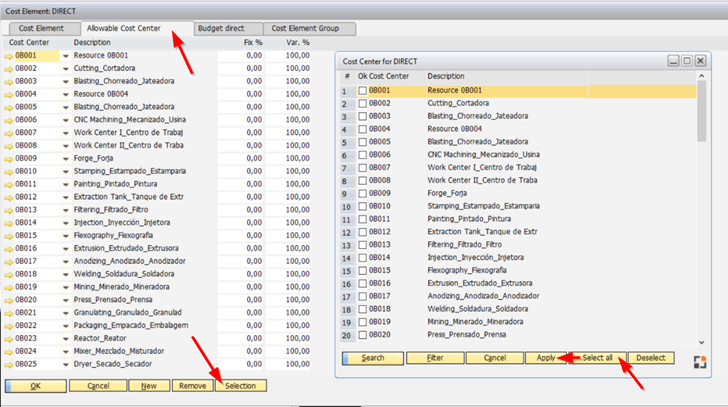Expand cost center dropdown for 0B020

[x=66, y=300]
